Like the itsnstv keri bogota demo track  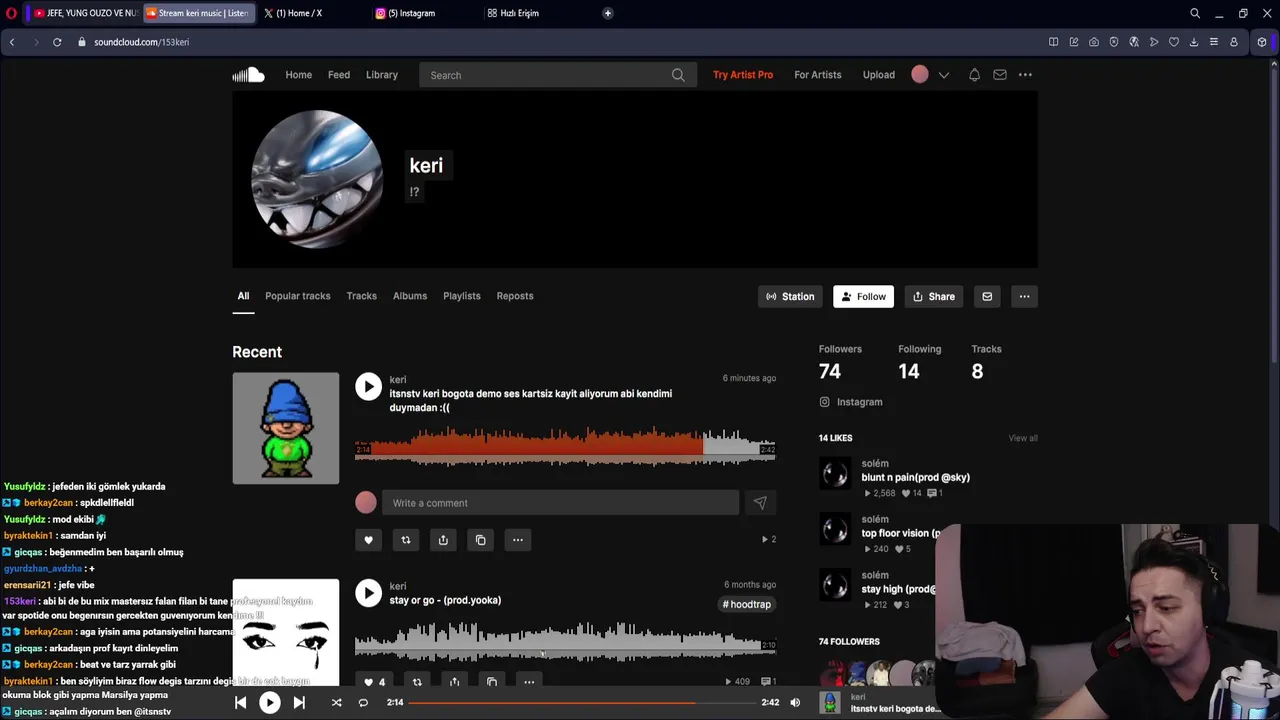(x=368, y=540)
